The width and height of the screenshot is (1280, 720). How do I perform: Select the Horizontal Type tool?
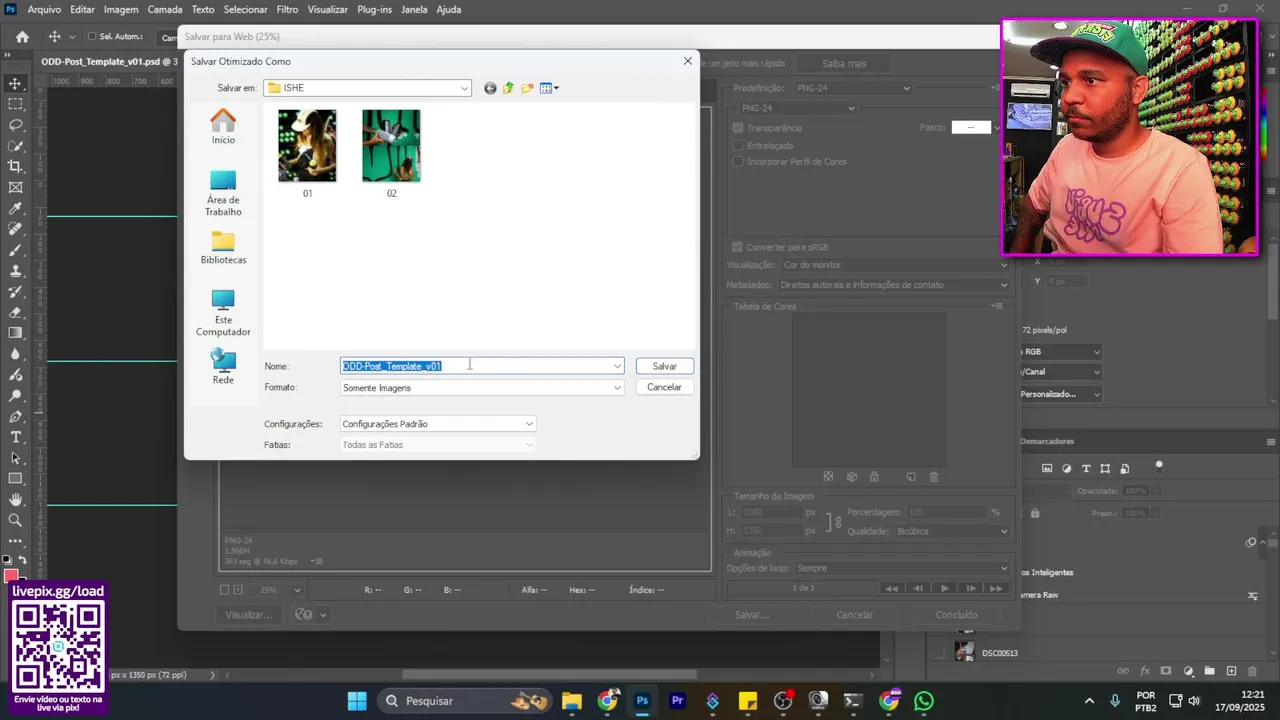[15, 437]
